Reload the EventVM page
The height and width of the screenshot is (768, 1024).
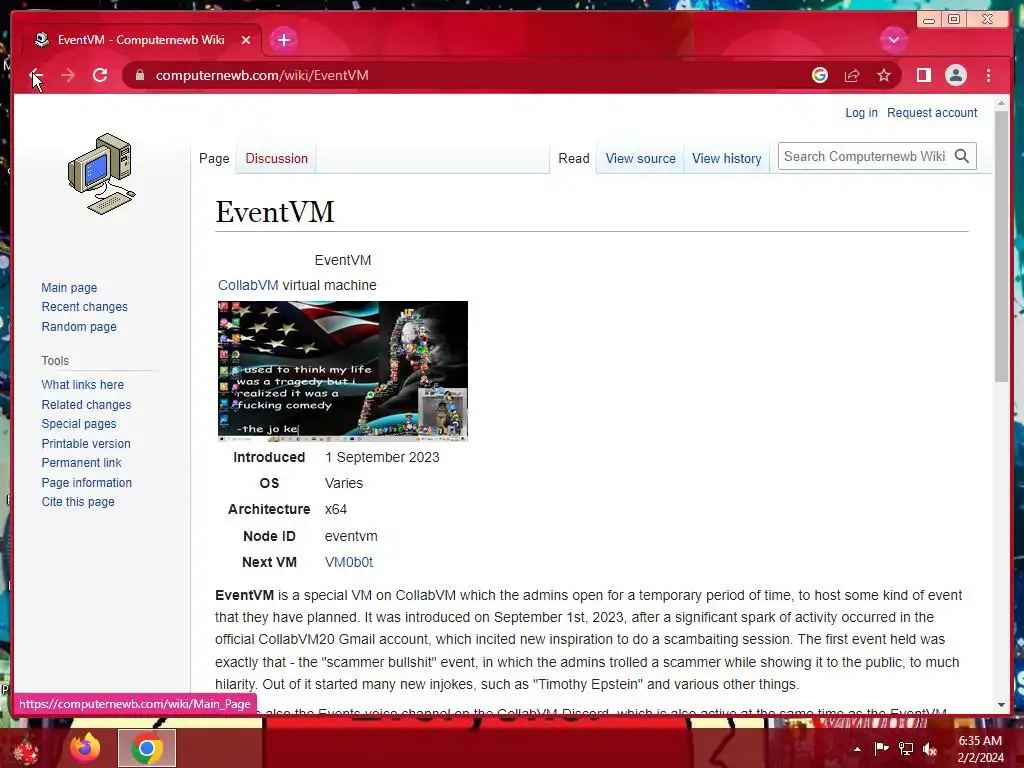tap(100, 75)
